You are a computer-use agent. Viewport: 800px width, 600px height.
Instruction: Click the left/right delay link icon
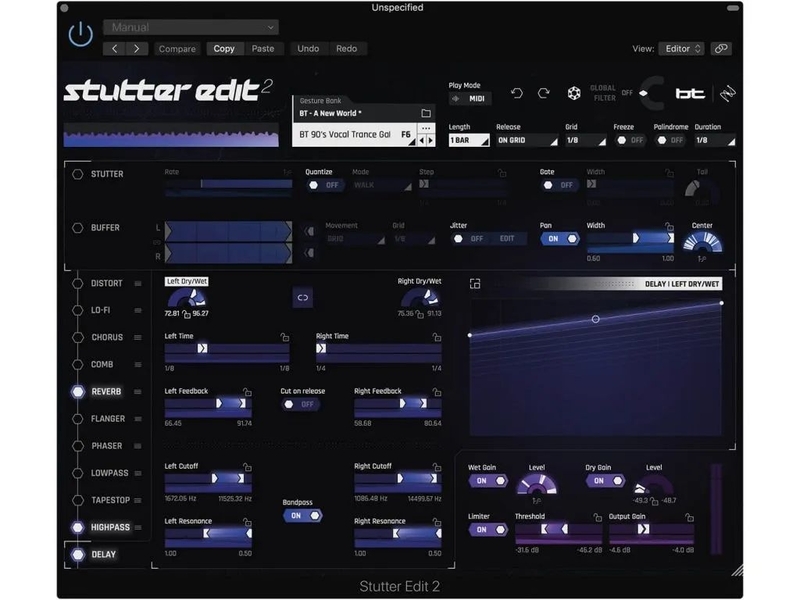click(x=303, y=297)
